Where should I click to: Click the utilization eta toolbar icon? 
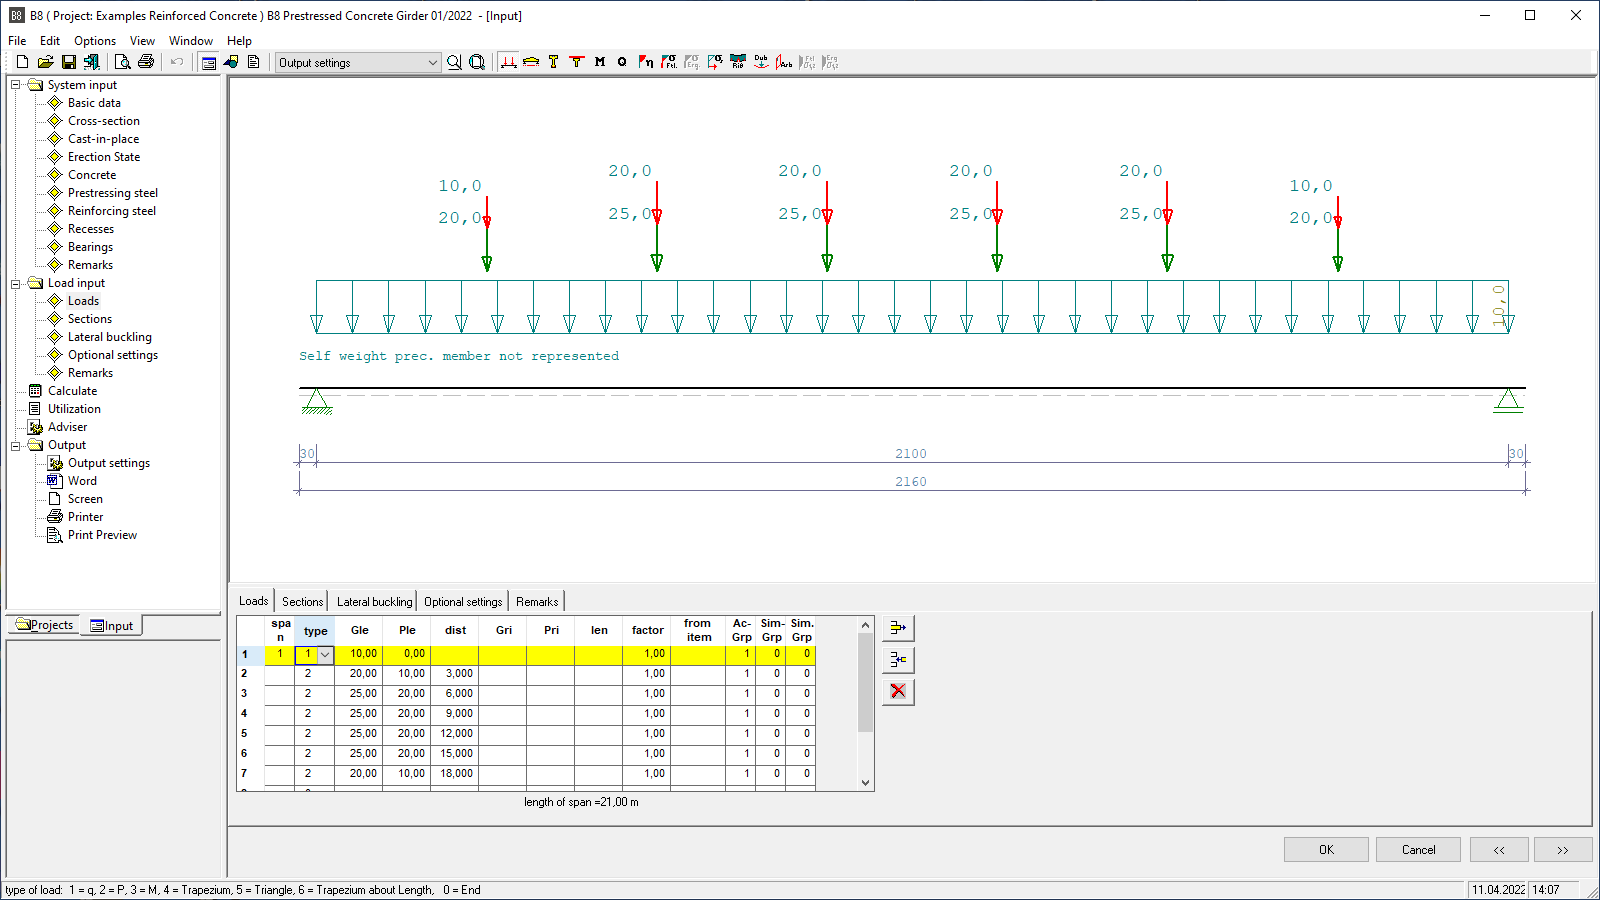pos(646,62)
